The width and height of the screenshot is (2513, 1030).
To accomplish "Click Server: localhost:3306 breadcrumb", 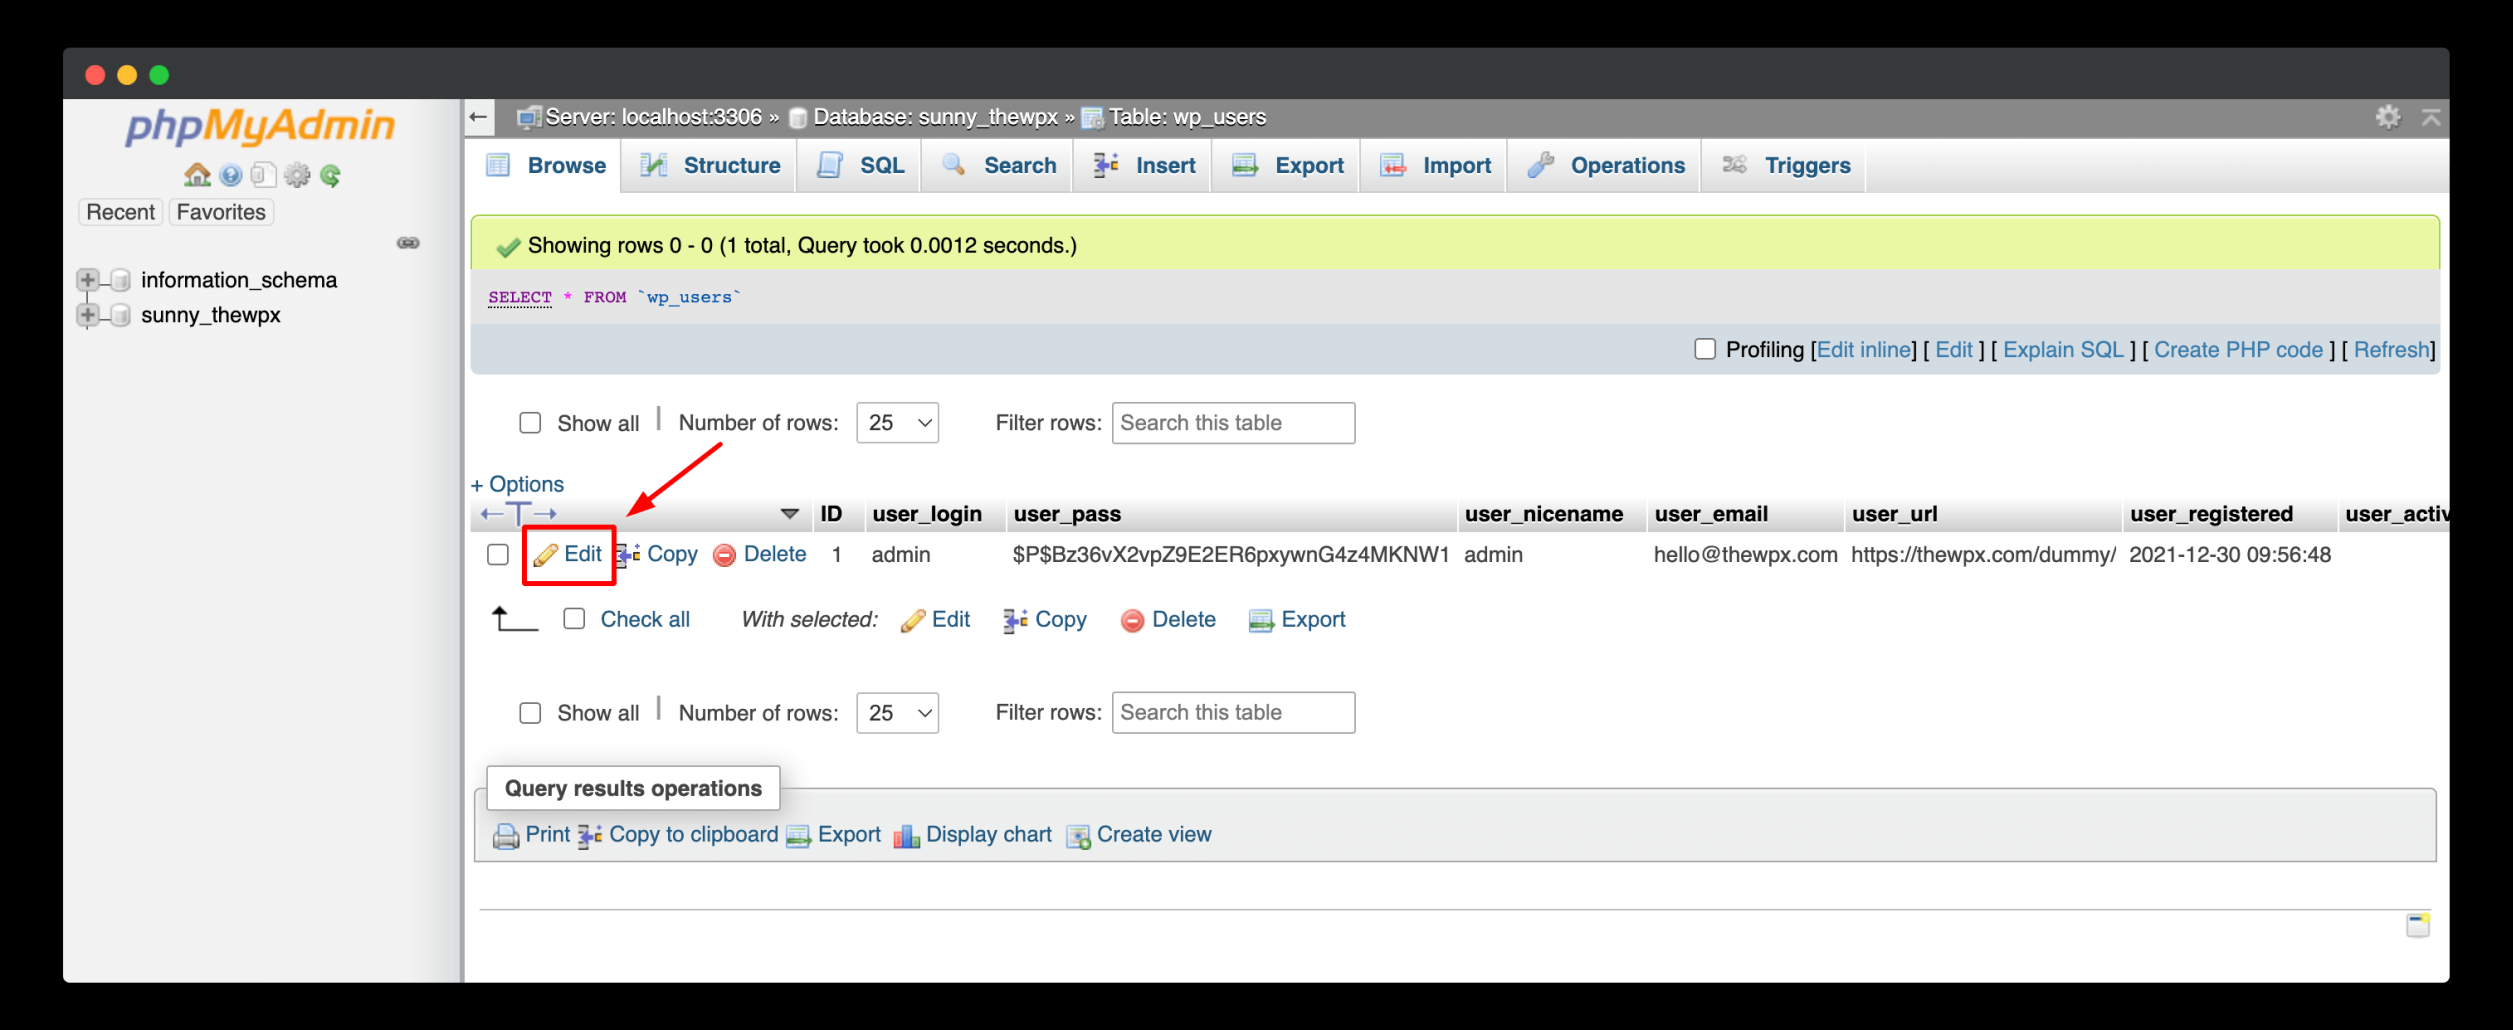I will (653, 117).
